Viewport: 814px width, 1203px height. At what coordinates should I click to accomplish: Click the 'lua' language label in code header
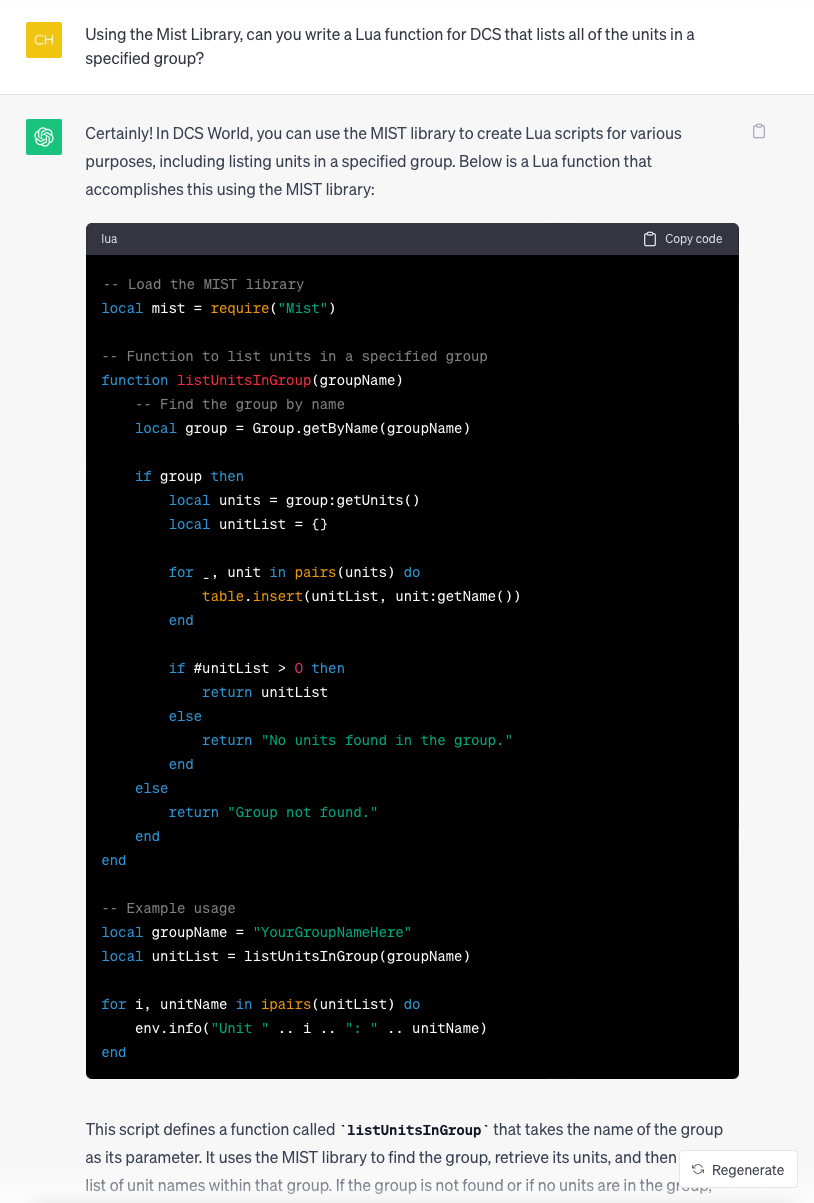click(109, 239)
